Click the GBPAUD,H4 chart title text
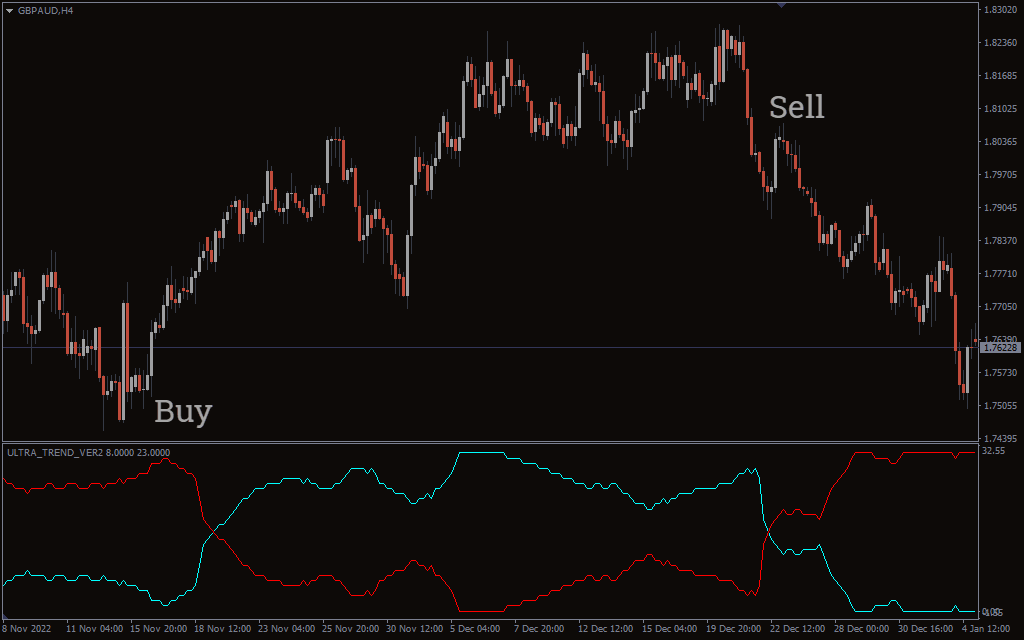The height and width of the screenshot is (640, 1024). (46, 10)
